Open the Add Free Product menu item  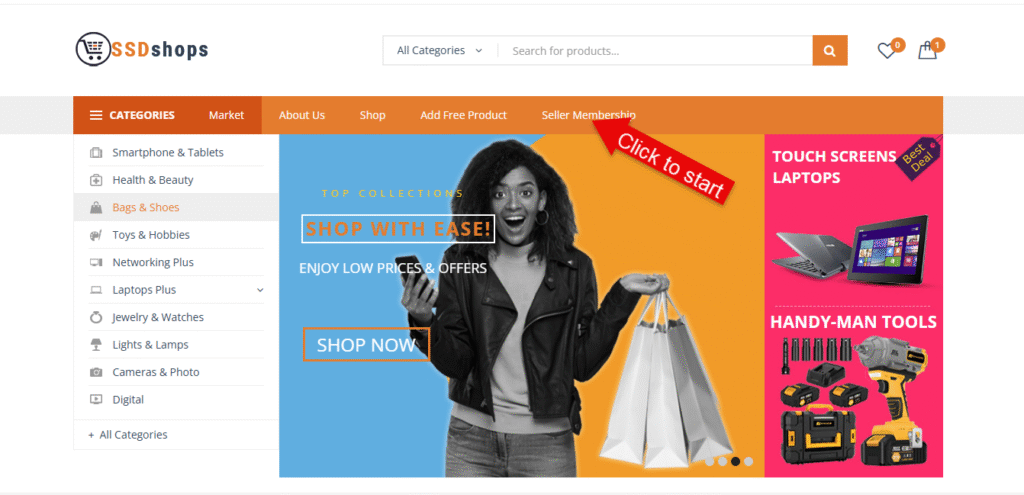click(463, 115)
